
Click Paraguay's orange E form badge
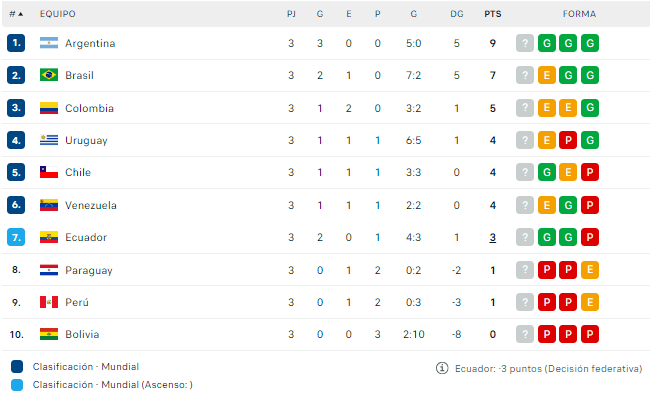click(x=590, y=270)
